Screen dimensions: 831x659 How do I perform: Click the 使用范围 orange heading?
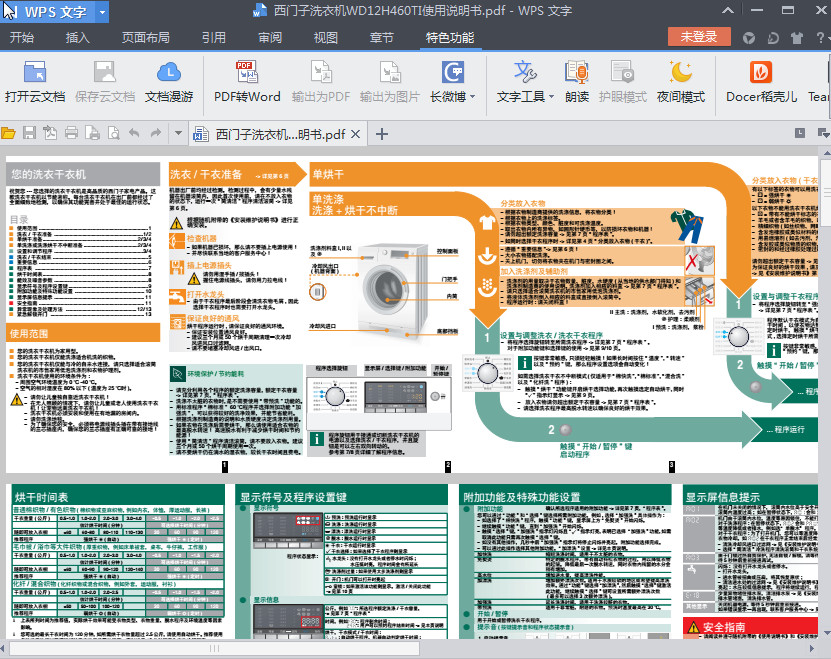pyautogui.click(x=29, y=333)
